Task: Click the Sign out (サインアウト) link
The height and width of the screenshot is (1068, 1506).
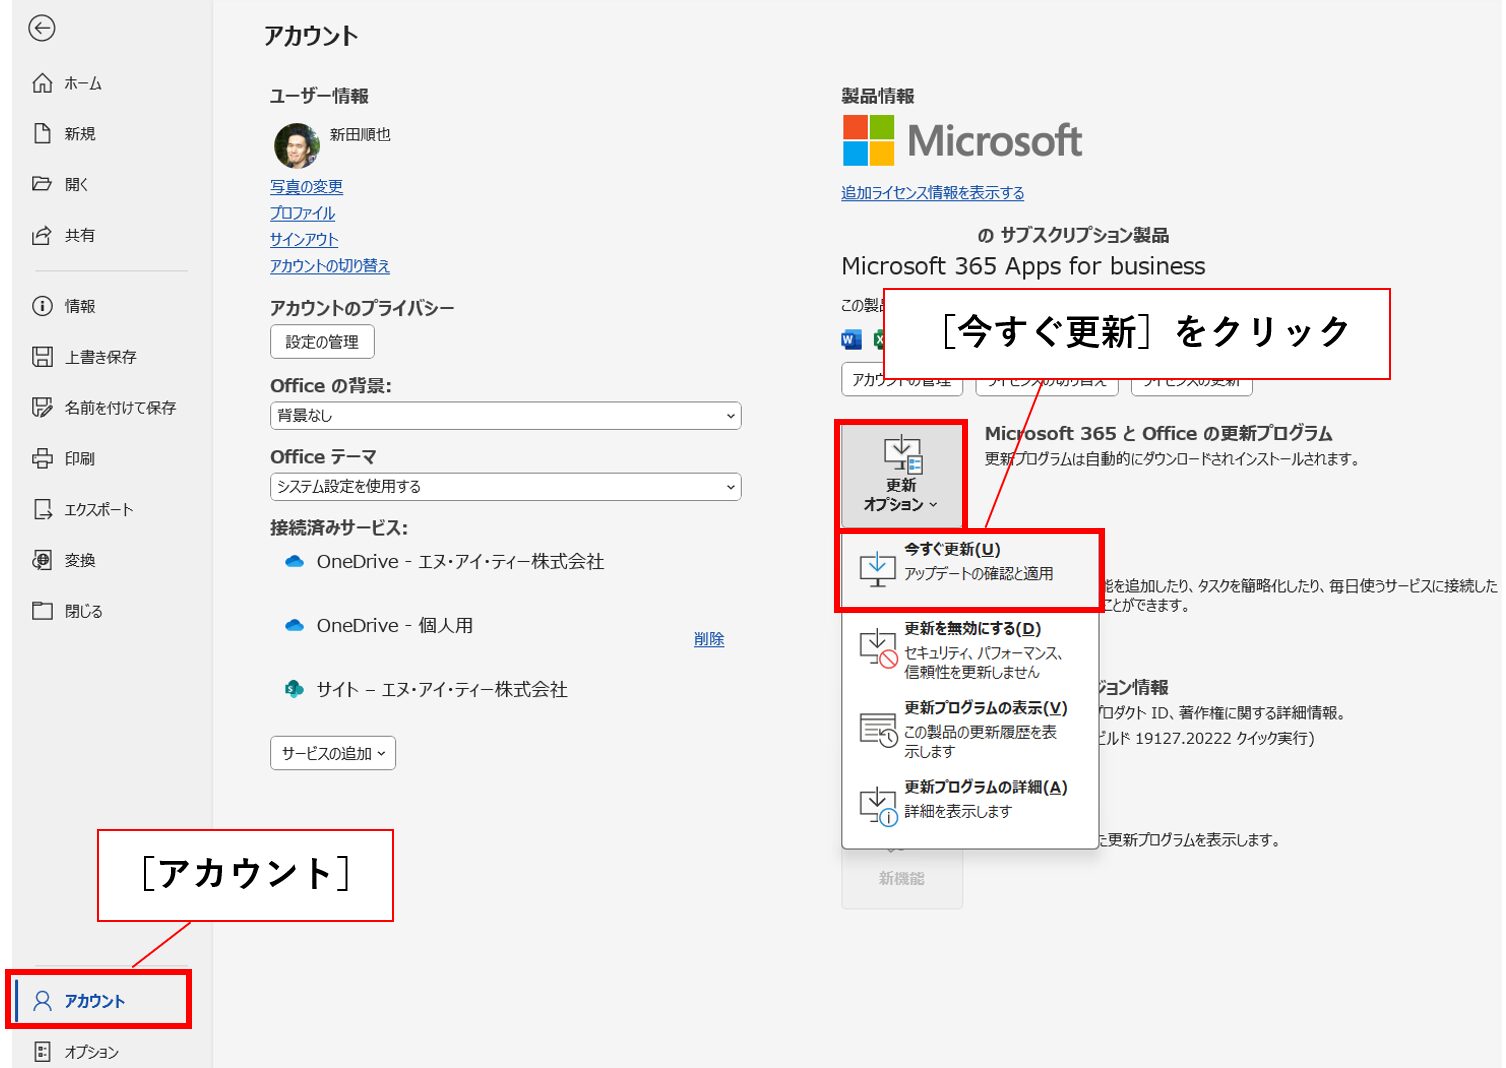Action: [304, 240]
